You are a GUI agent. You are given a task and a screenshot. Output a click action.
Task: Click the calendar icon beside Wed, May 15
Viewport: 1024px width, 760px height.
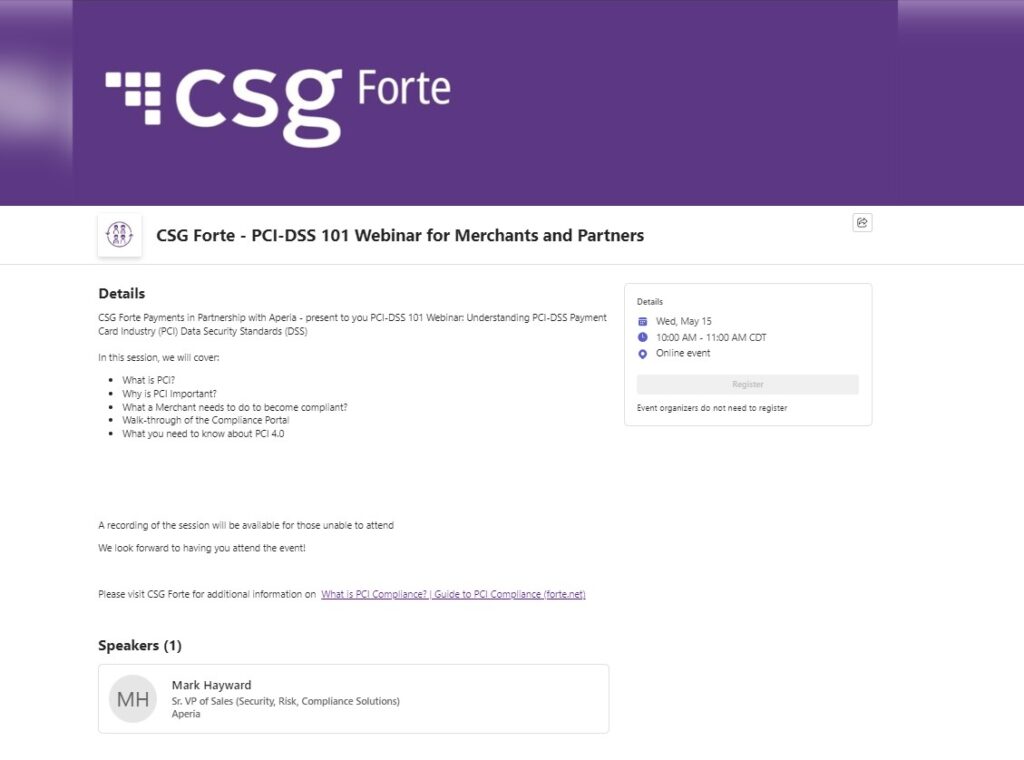643,321
